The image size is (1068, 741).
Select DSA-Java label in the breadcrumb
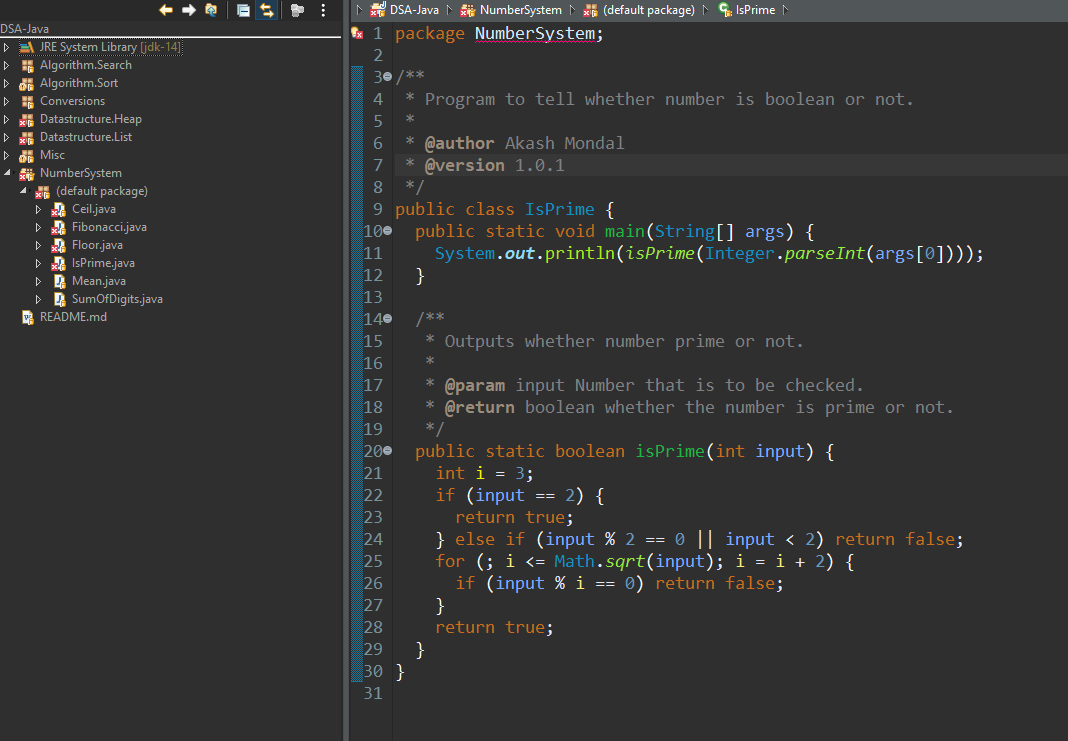[414, 10]
